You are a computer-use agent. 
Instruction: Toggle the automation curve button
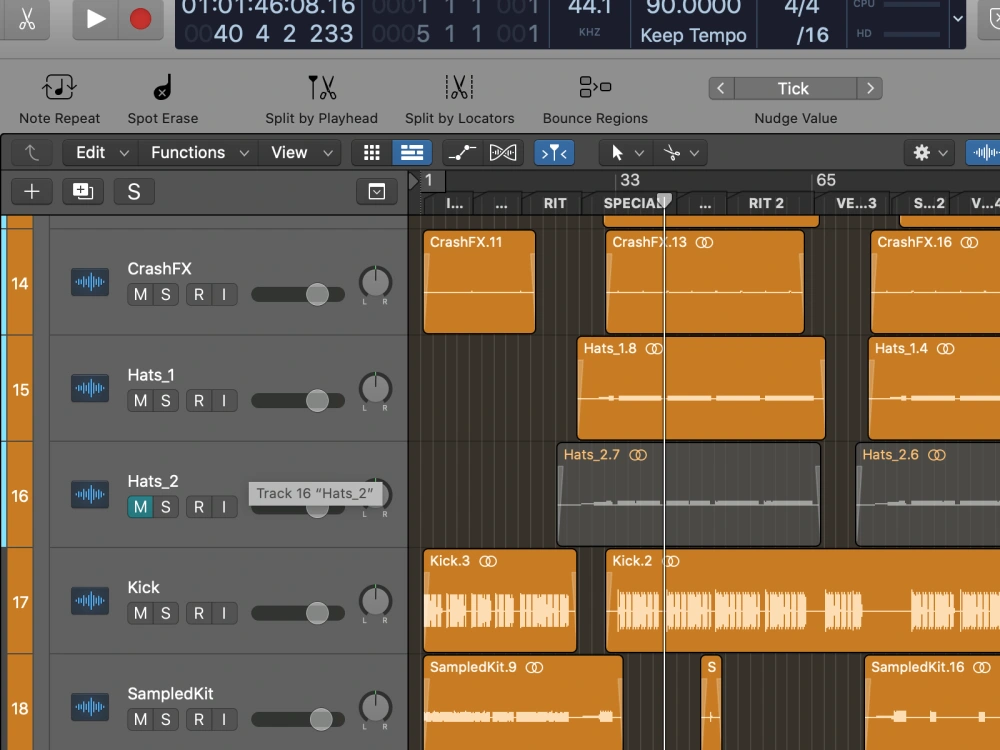point(462,152)
